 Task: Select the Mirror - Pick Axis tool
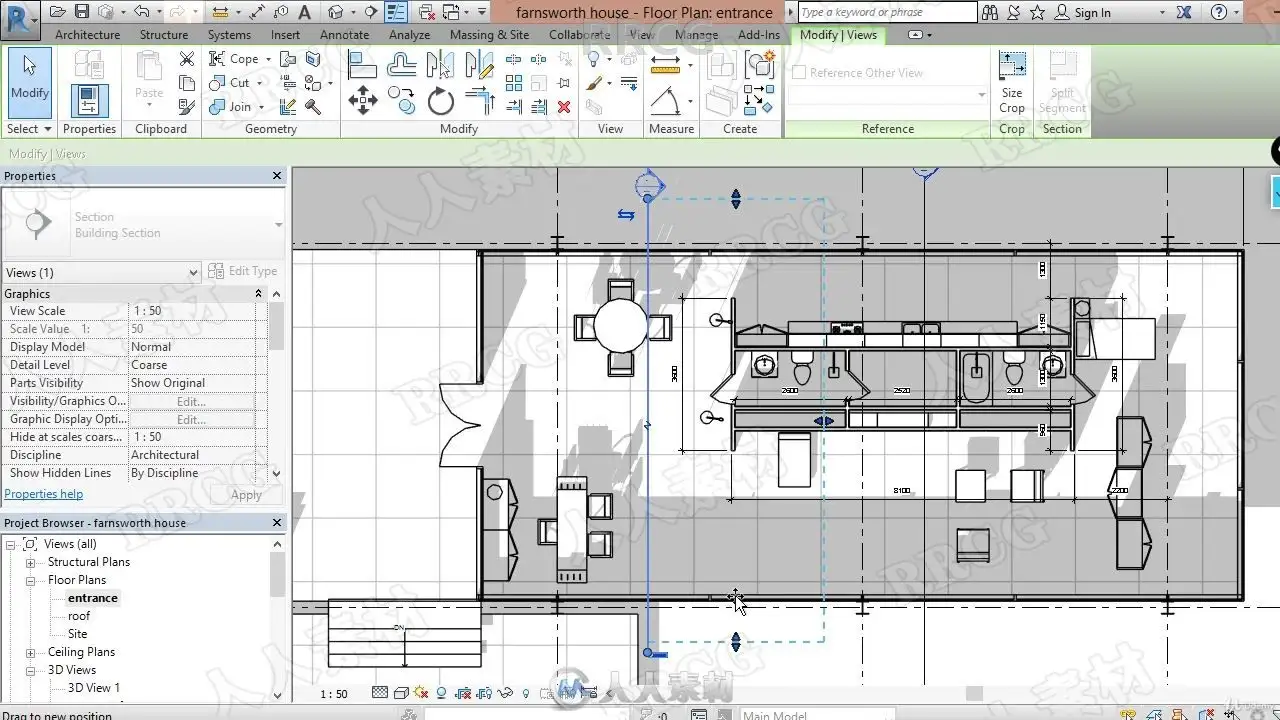(x=440, y=66)
